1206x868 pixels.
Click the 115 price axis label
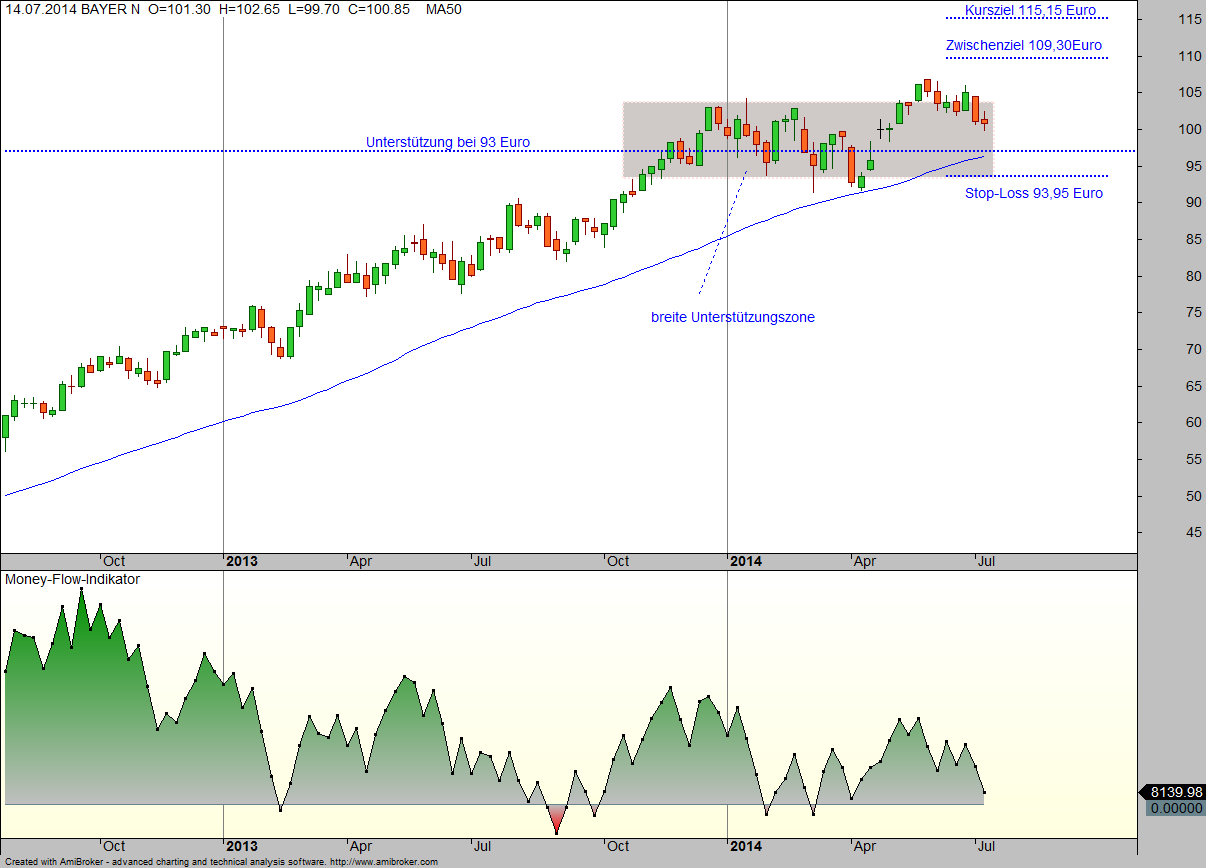tap(1189, 19)
